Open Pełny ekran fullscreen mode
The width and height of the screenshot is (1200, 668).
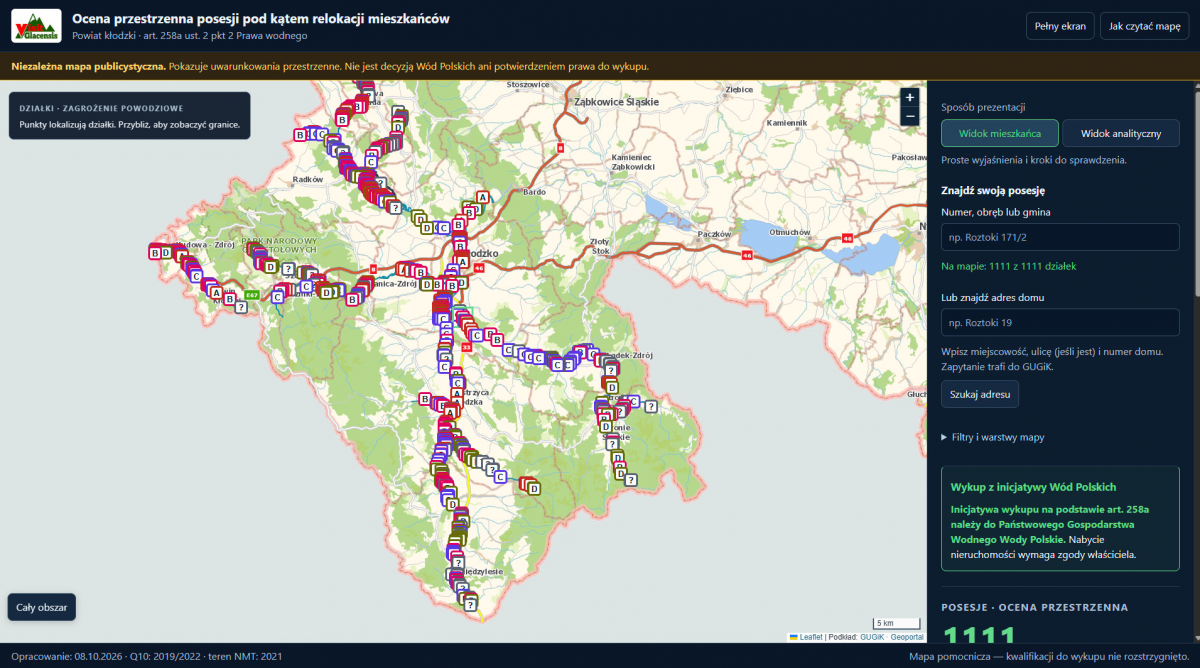click(1060, 26)
